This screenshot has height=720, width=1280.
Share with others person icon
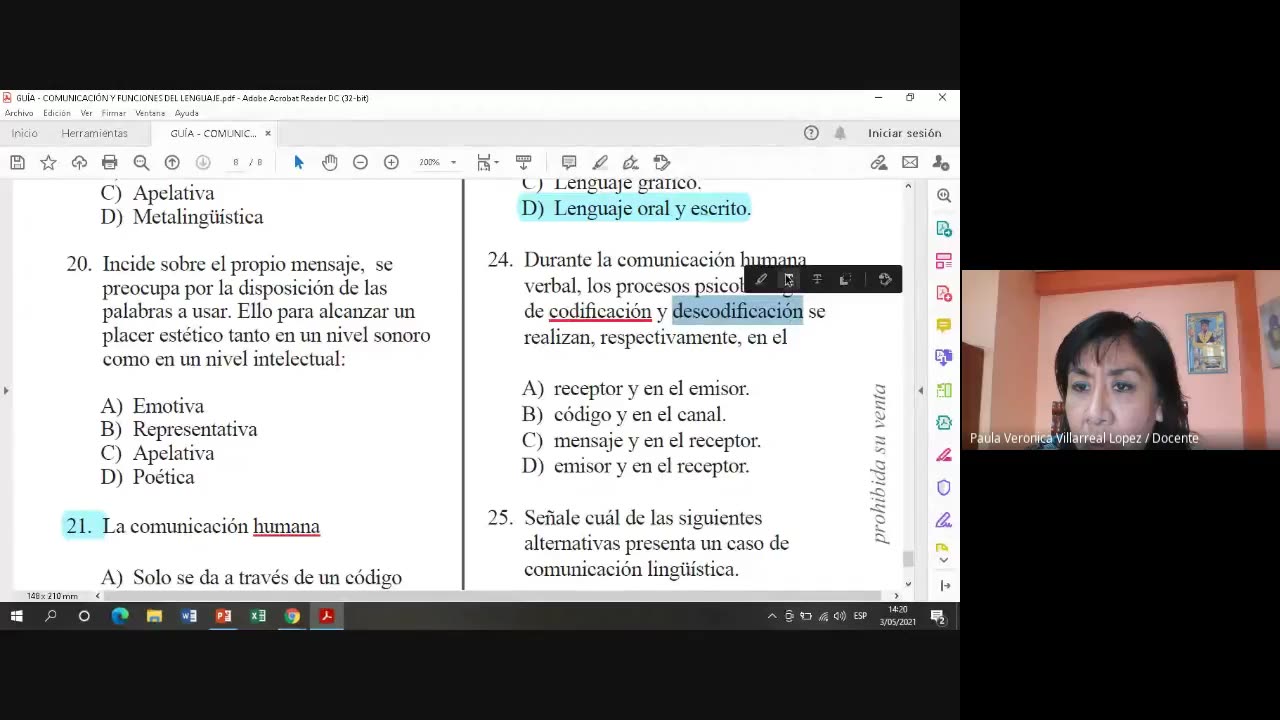(x=941, y=162)
